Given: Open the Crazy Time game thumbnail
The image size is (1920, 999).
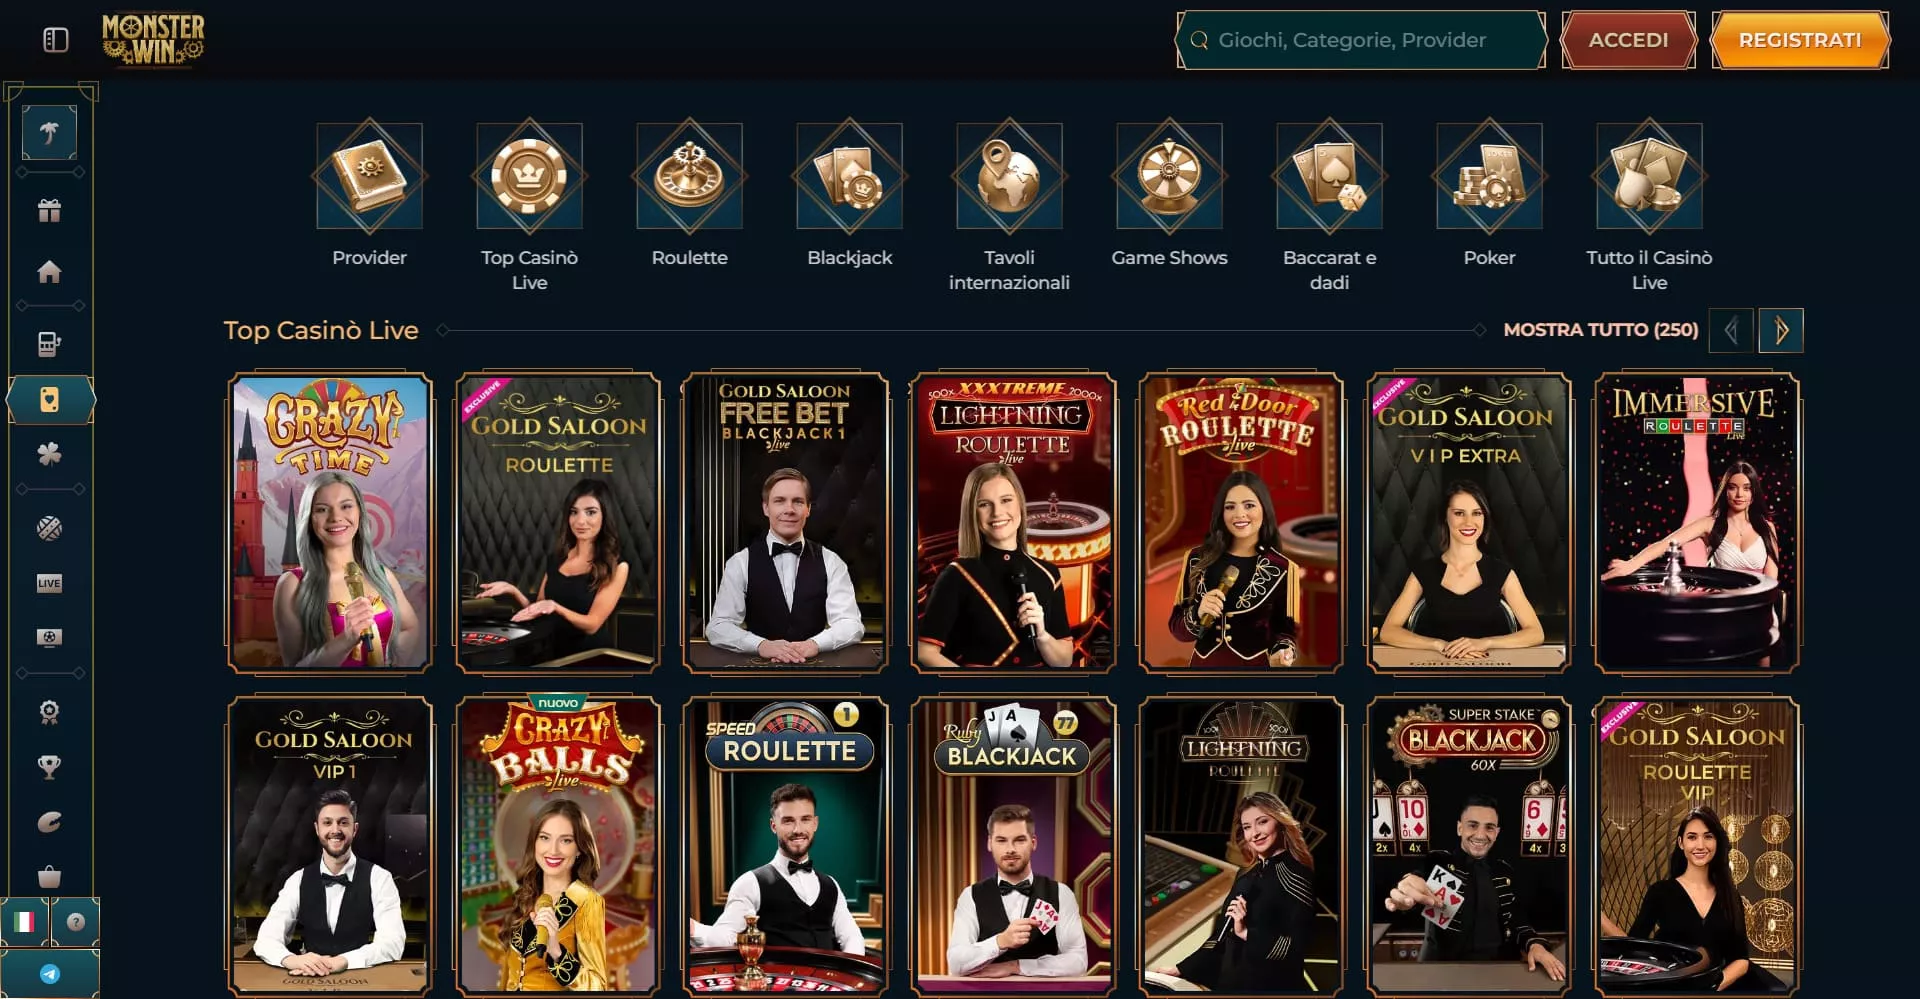Looking at the screenshot, I should [x=331, y=522].
